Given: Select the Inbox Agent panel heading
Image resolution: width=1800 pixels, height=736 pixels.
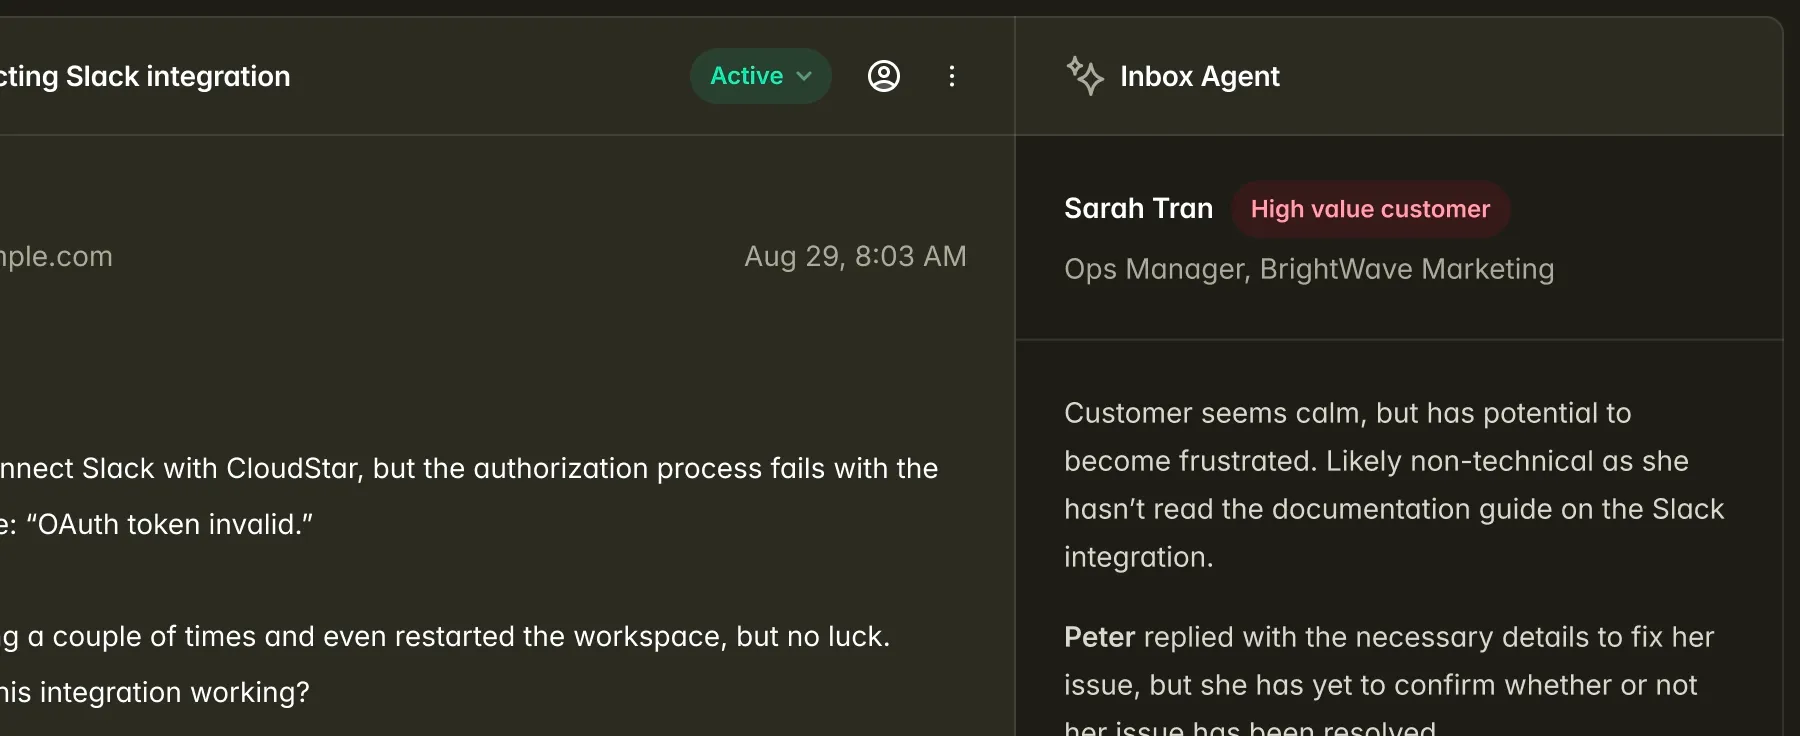Looking at the screenshot, I should [1199, 76].
